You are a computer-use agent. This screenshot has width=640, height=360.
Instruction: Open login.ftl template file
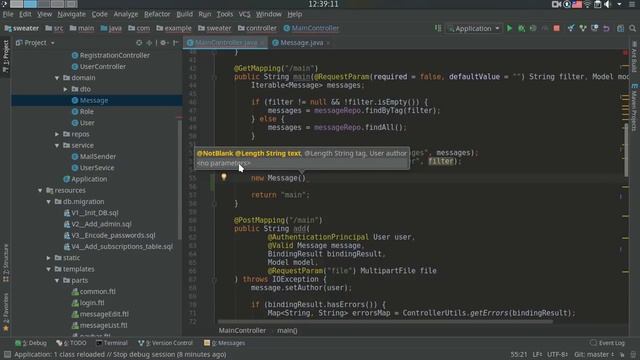[x=92, y=303]
